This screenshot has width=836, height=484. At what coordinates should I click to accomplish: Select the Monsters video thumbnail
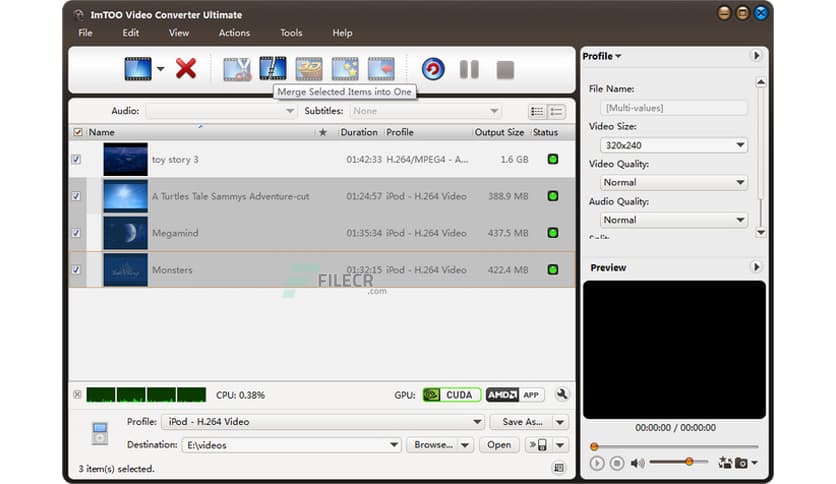tap(125, 270)
